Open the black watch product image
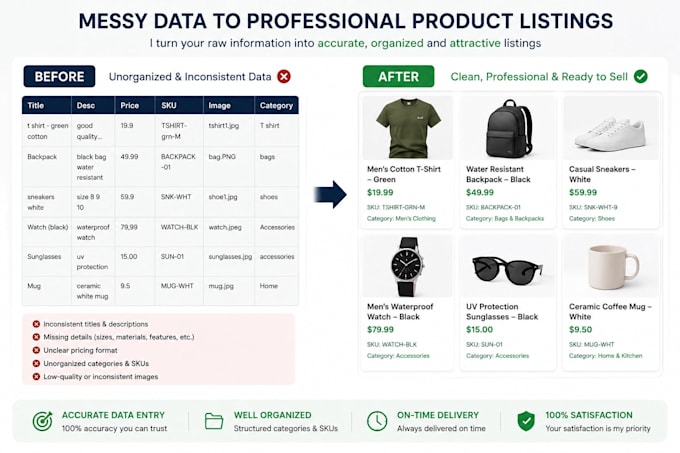The image size is (680, 453). pyautogui.click(x=407, y=266)
